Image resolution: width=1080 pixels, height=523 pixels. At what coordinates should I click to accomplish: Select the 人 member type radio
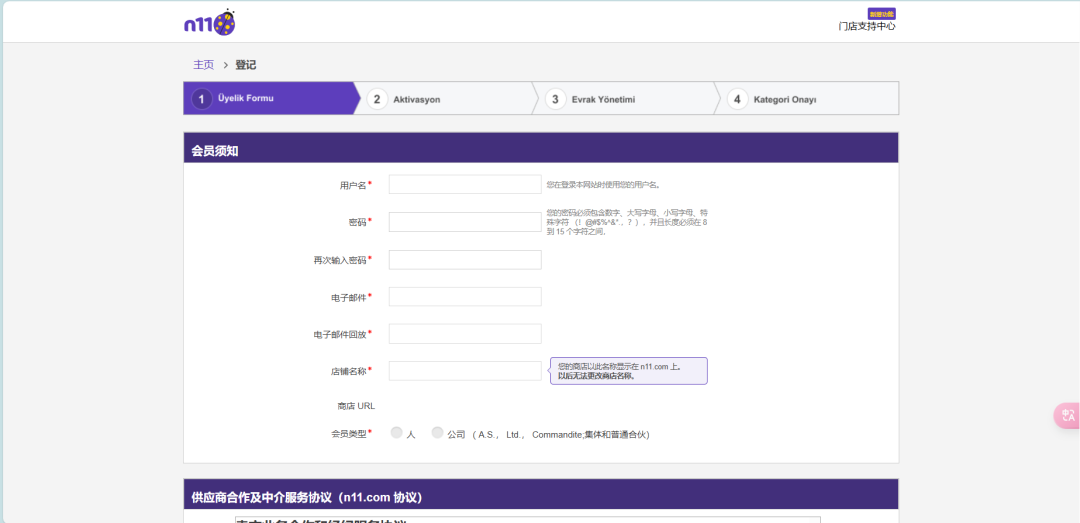(397, 433)
